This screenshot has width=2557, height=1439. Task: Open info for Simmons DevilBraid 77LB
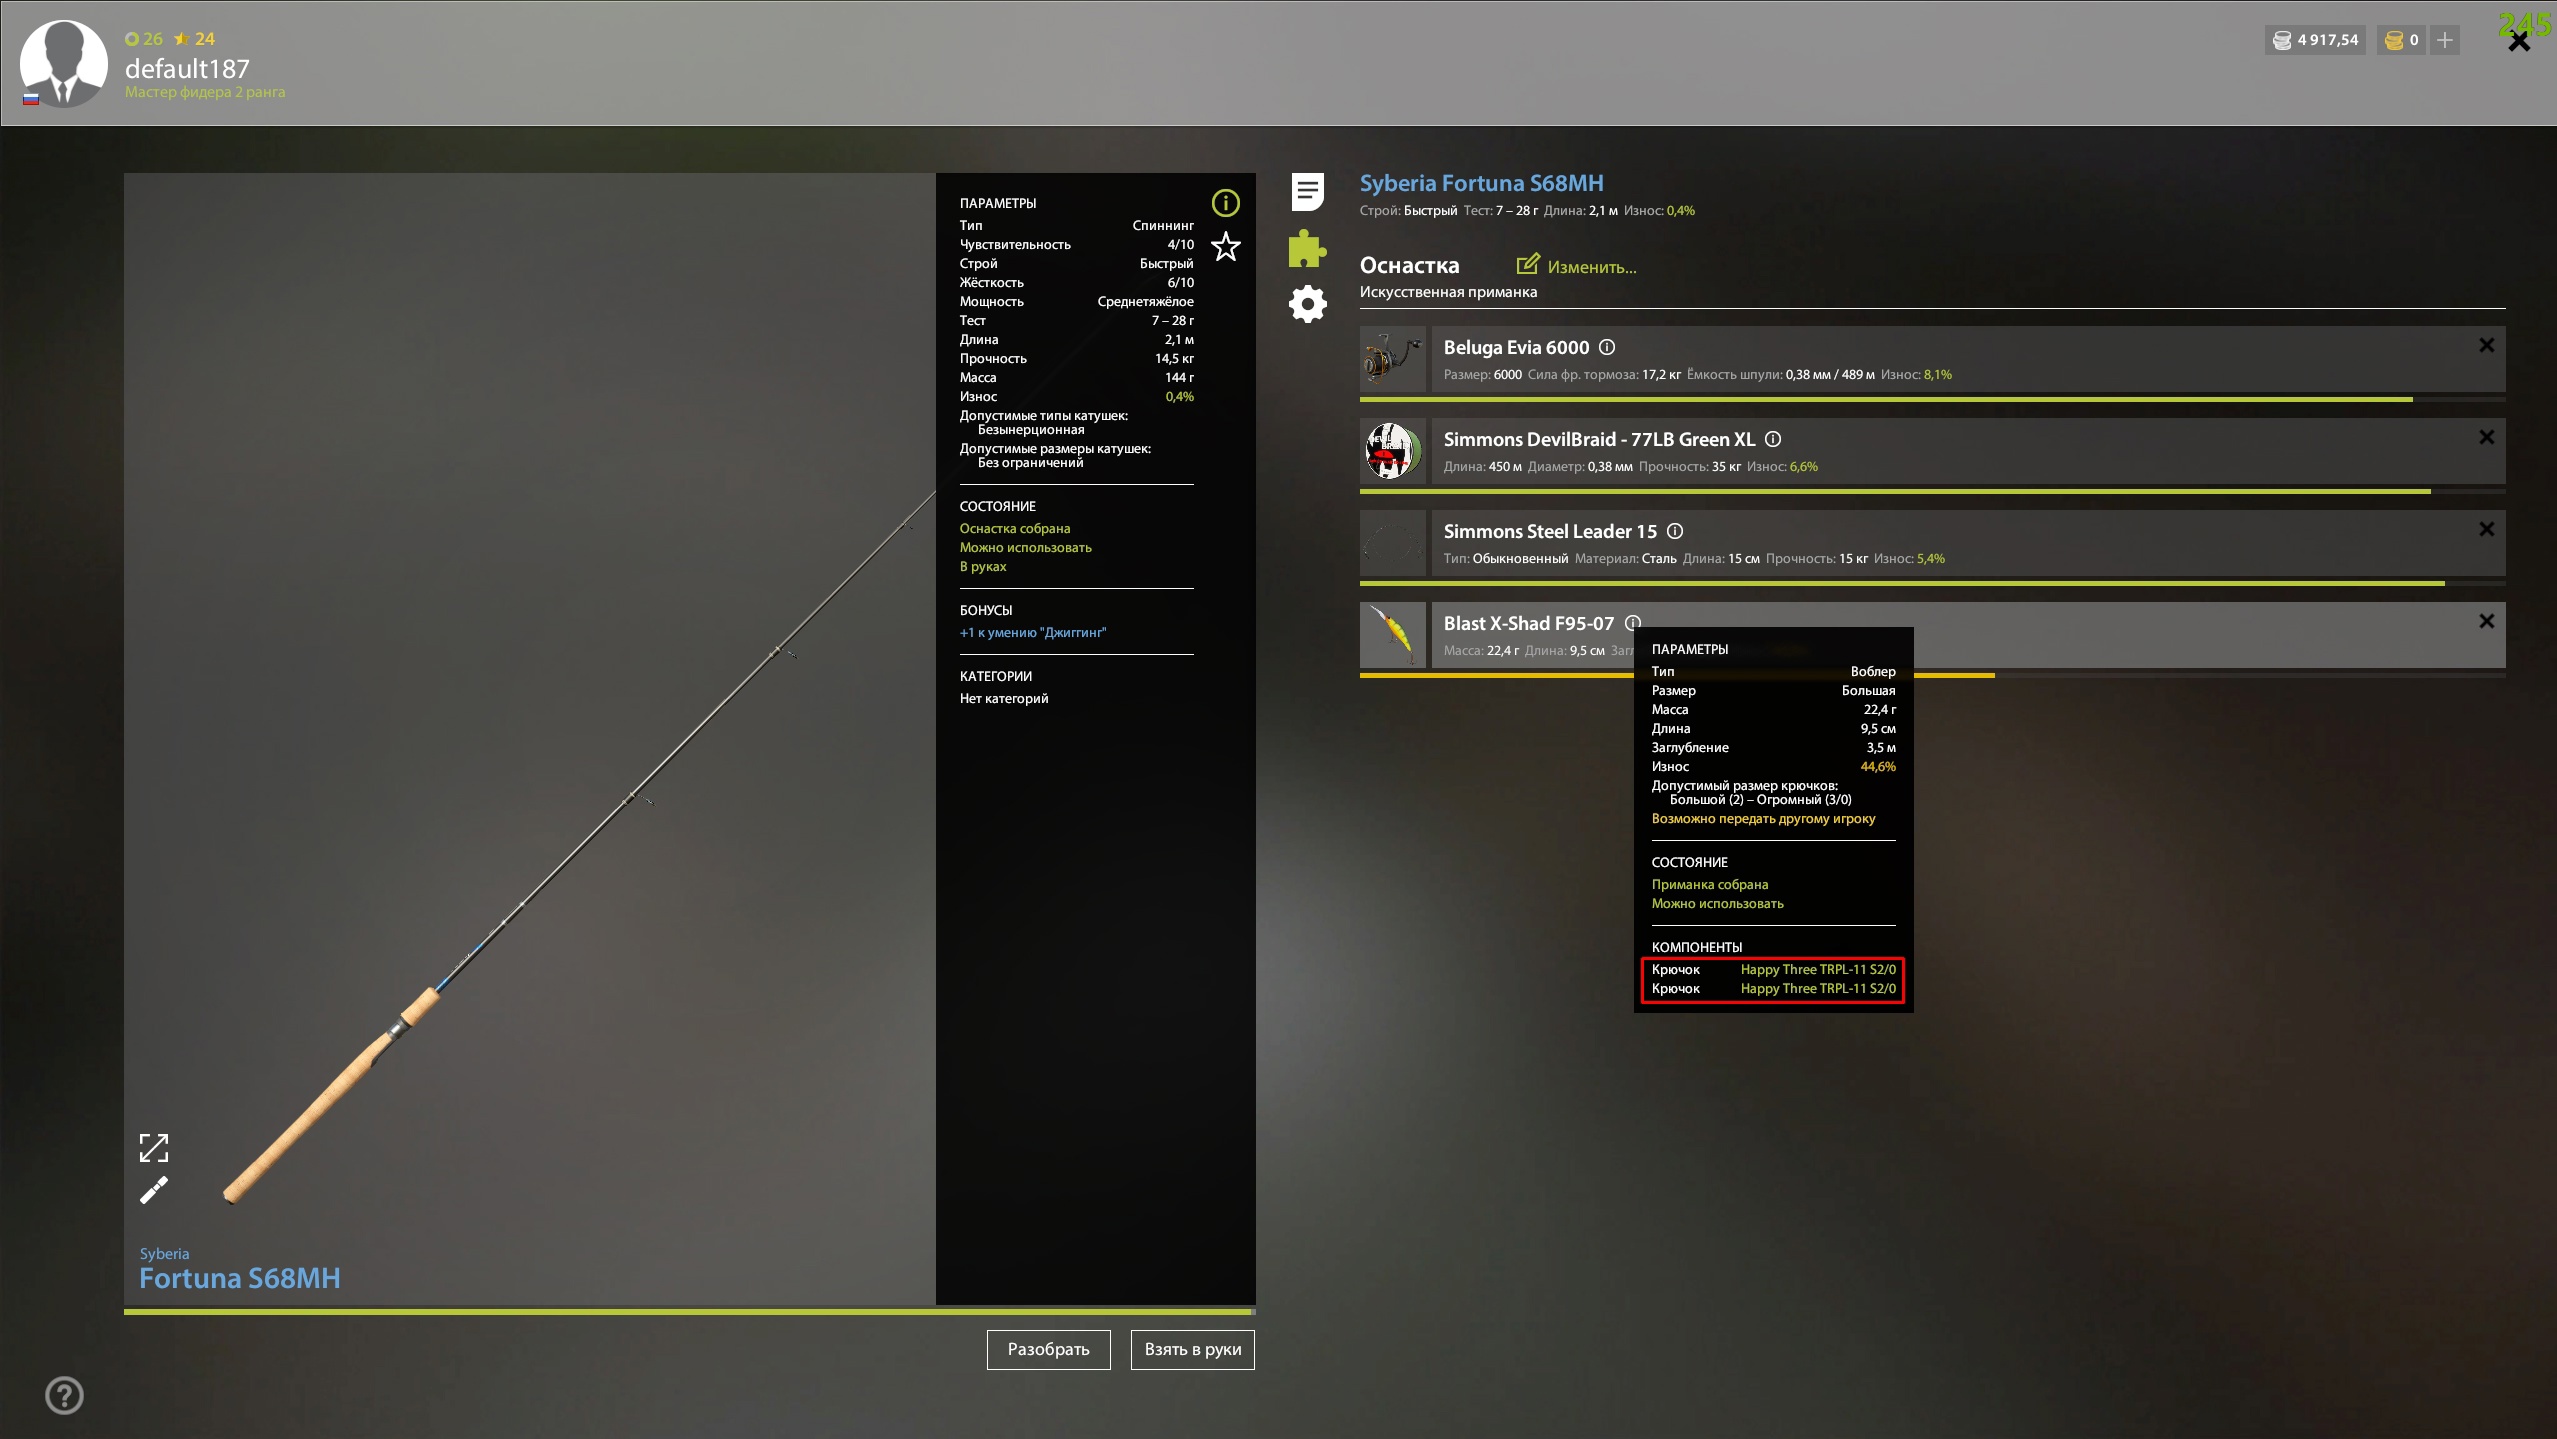[x=1772, y=439]
